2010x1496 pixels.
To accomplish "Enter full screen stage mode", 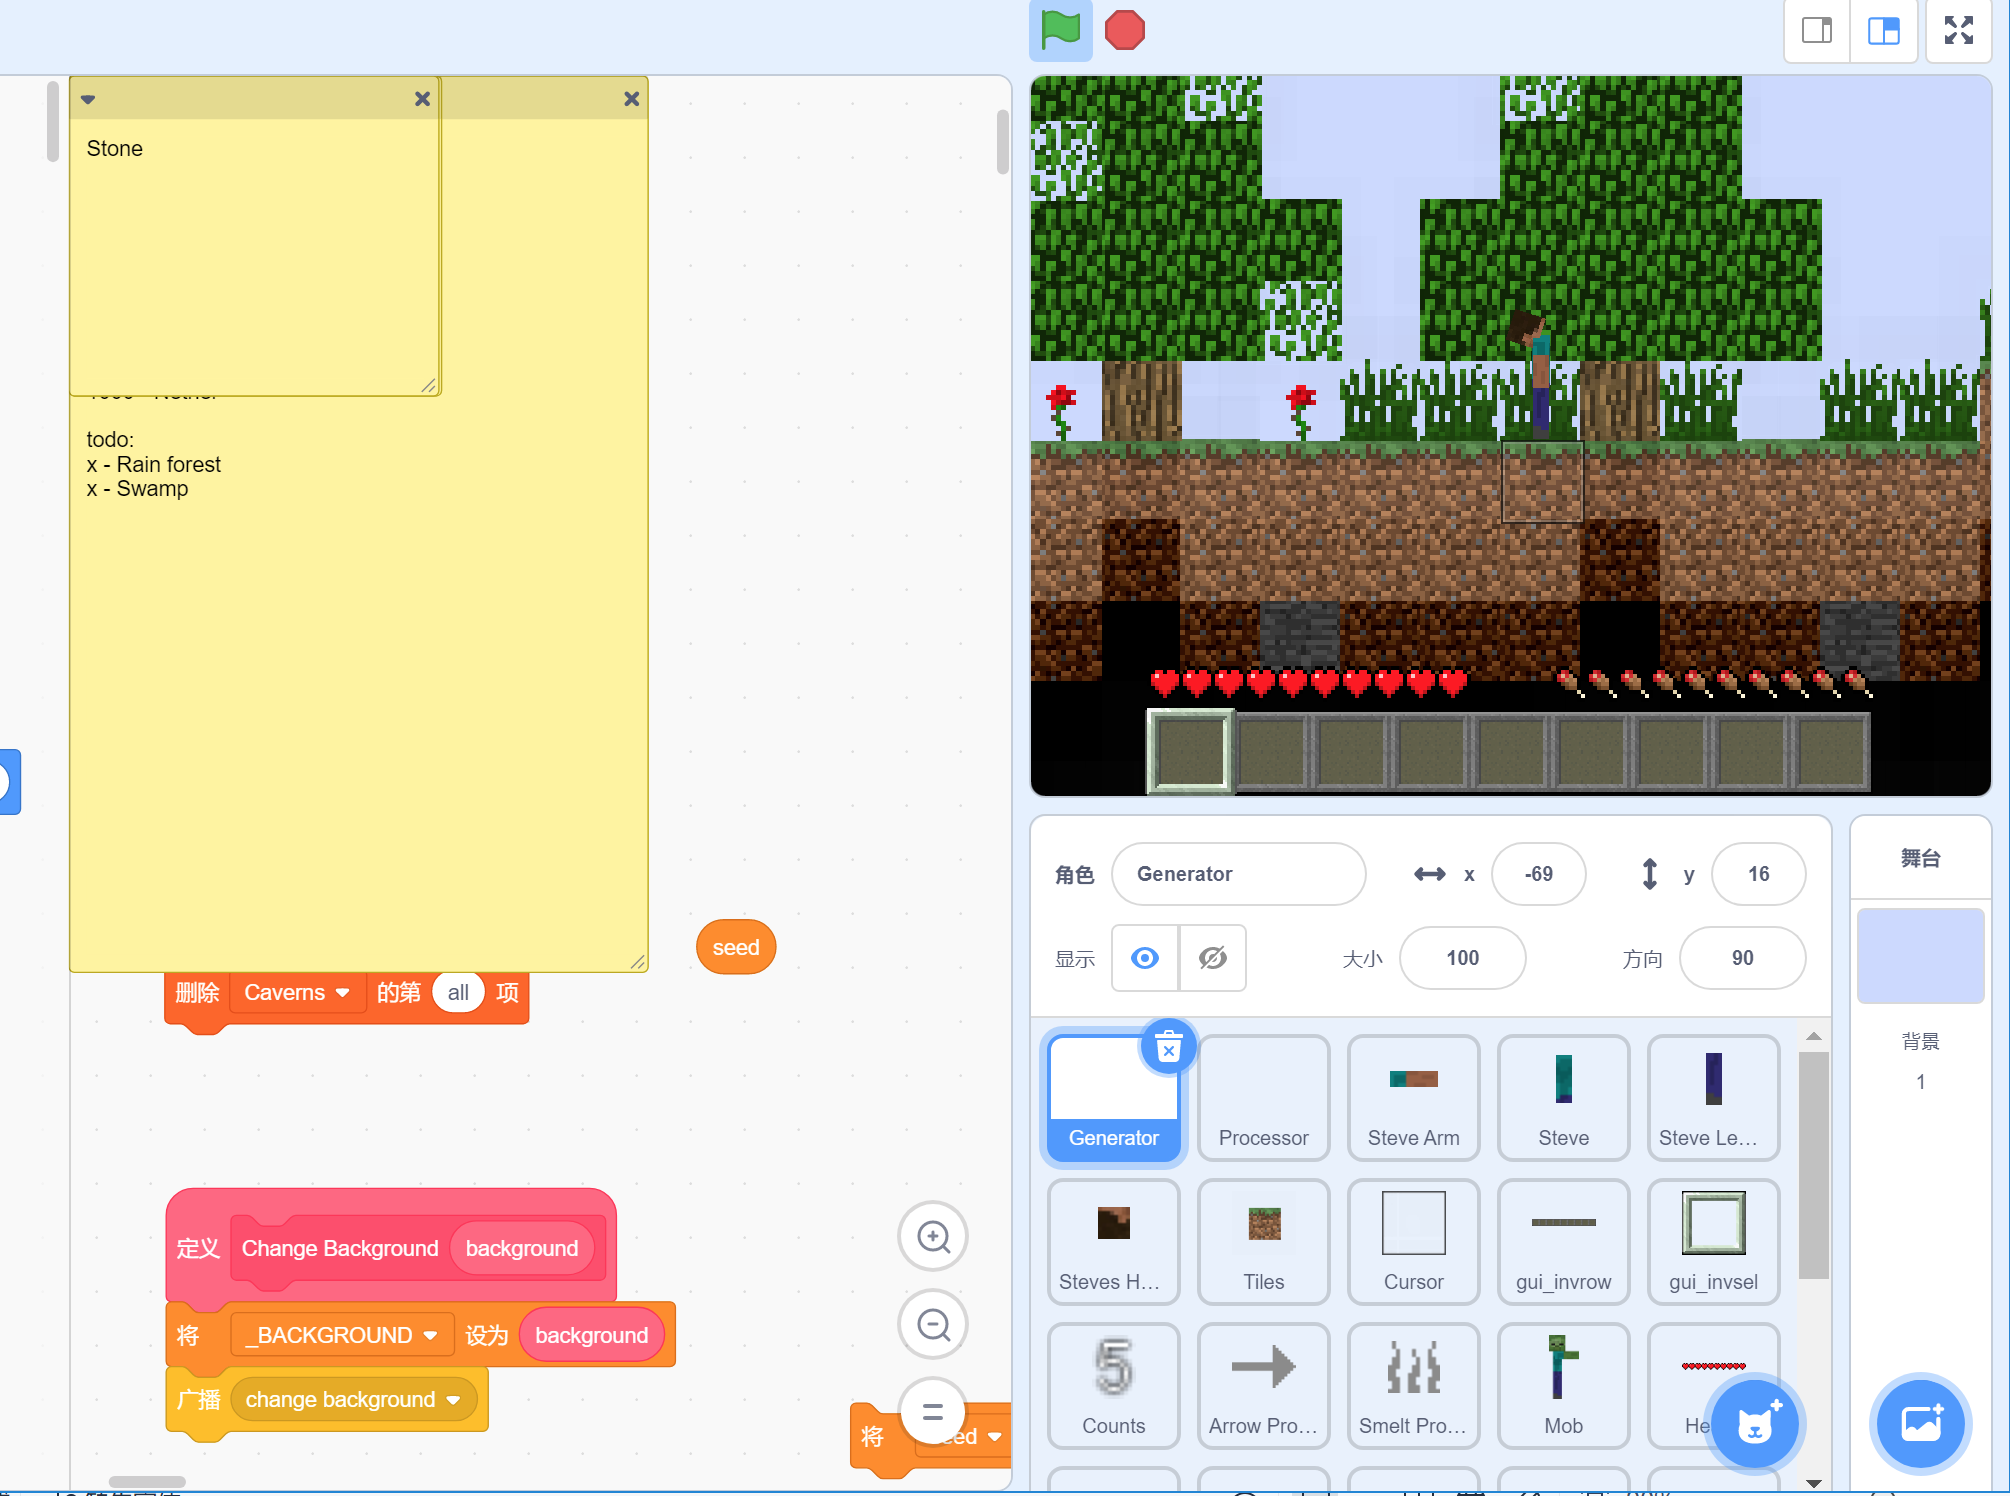I will 1959,31.
